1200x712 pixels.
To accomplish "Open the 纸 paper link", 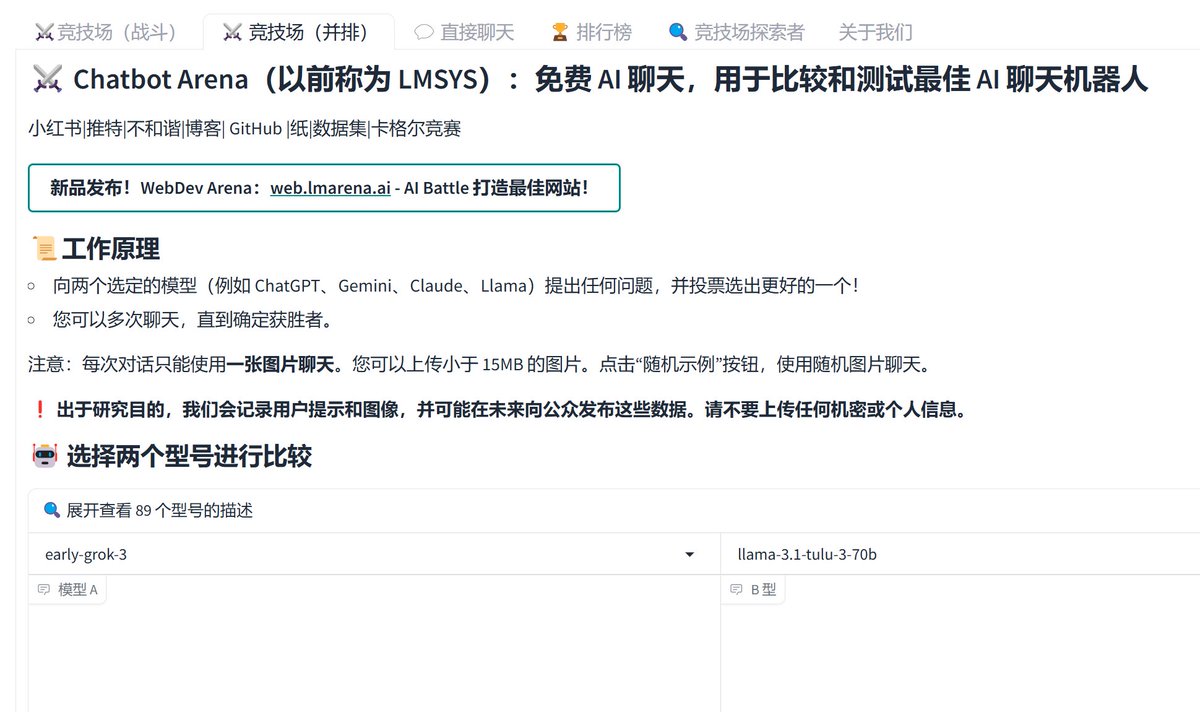I will pos(299,129).
